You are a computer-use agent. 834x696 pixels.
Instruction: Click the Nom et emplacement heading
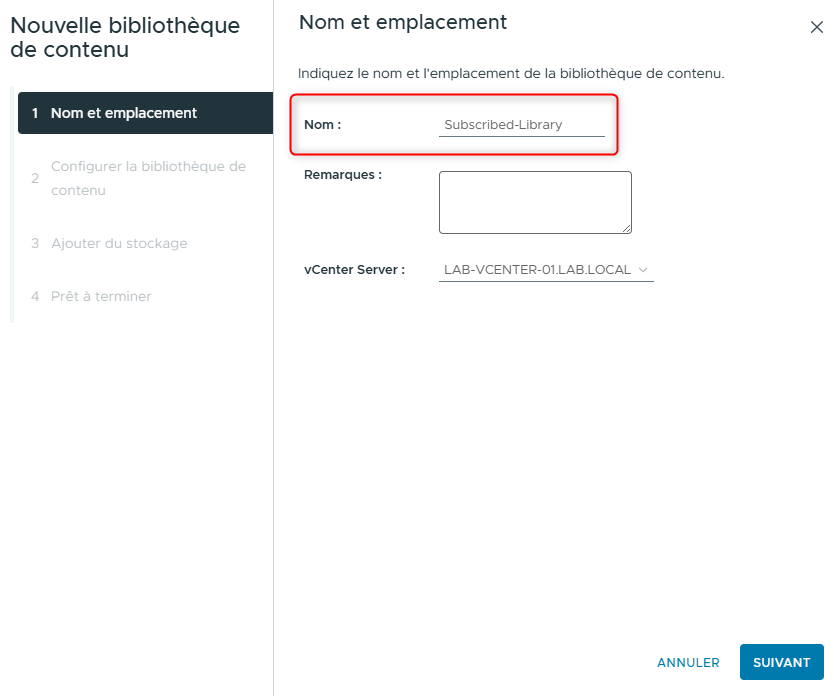tap(402, 22)
